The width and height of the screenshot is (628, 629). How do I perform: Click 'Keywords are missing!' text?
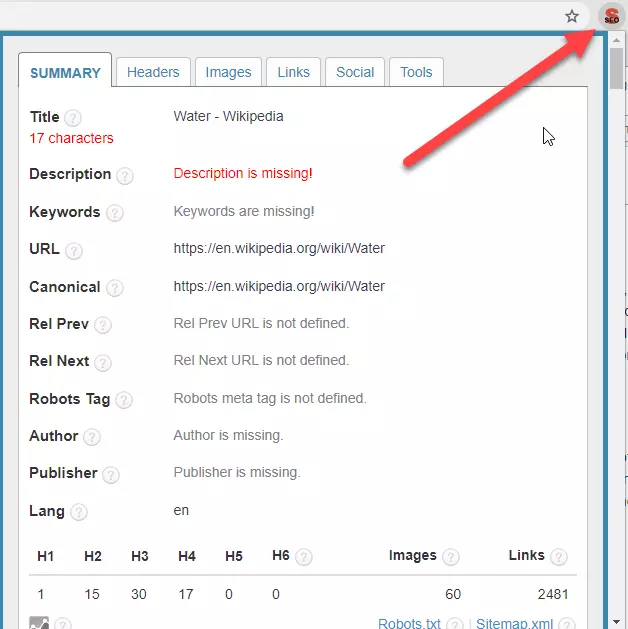click(244, 211)
